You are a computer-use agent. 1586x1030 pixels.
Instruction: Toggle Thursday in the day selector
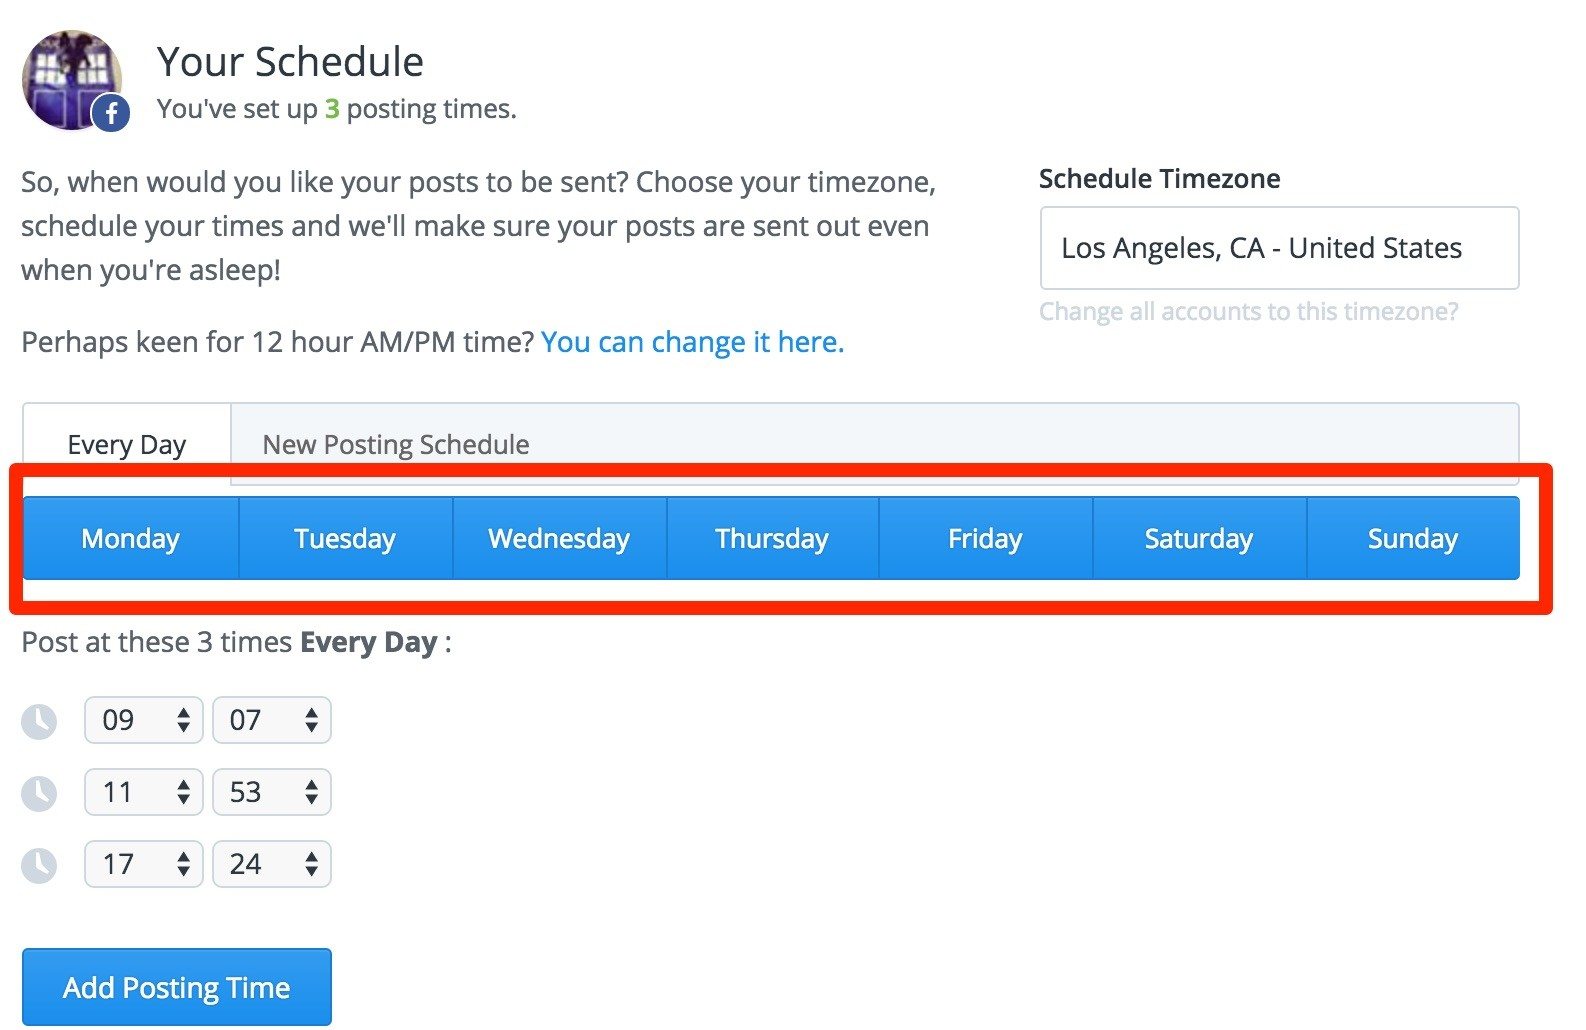tap(771, 538)
